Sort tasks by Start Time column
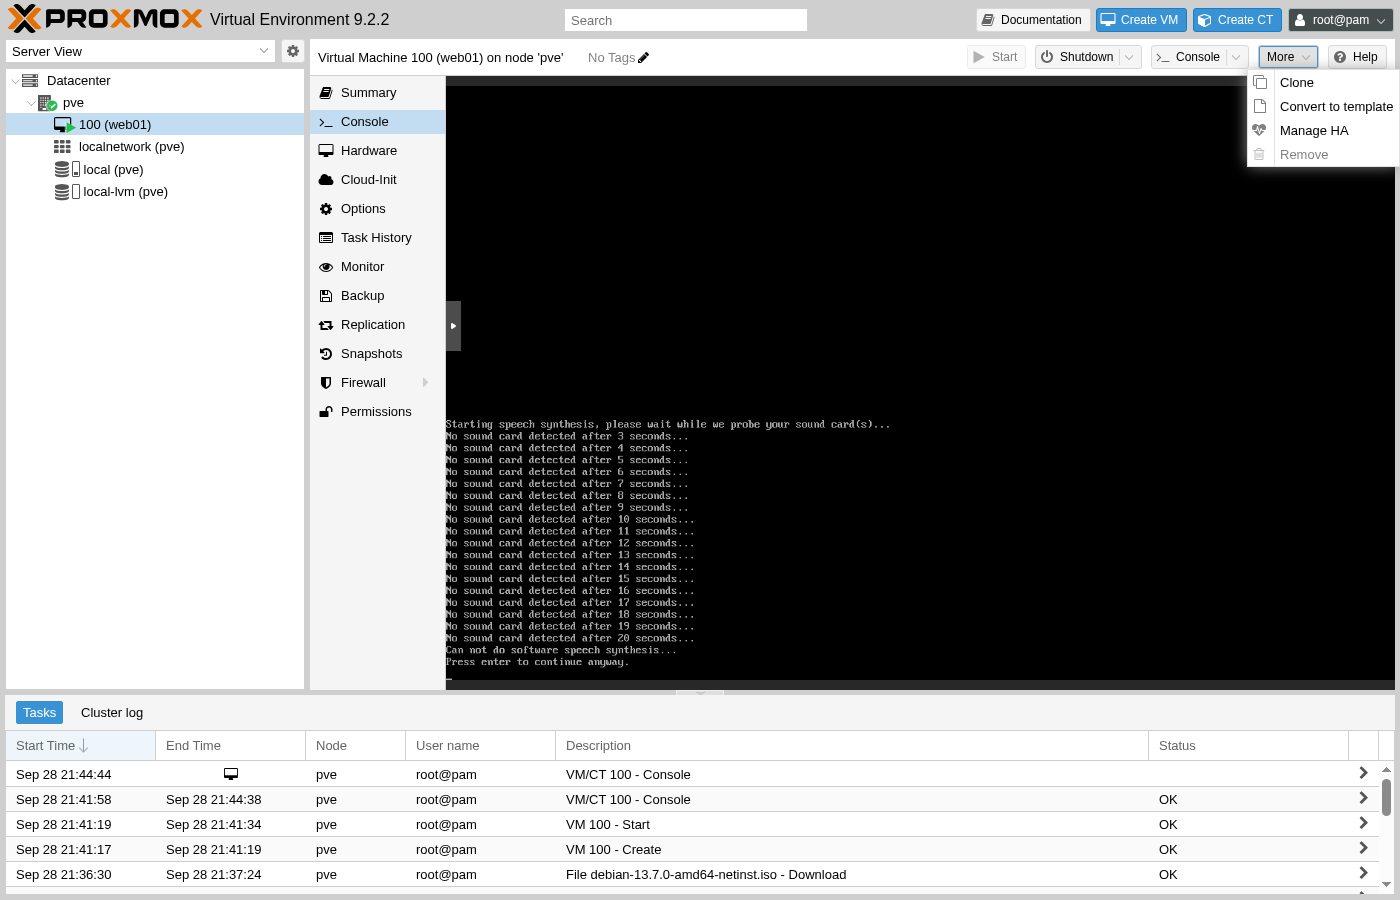 [81, 745]
